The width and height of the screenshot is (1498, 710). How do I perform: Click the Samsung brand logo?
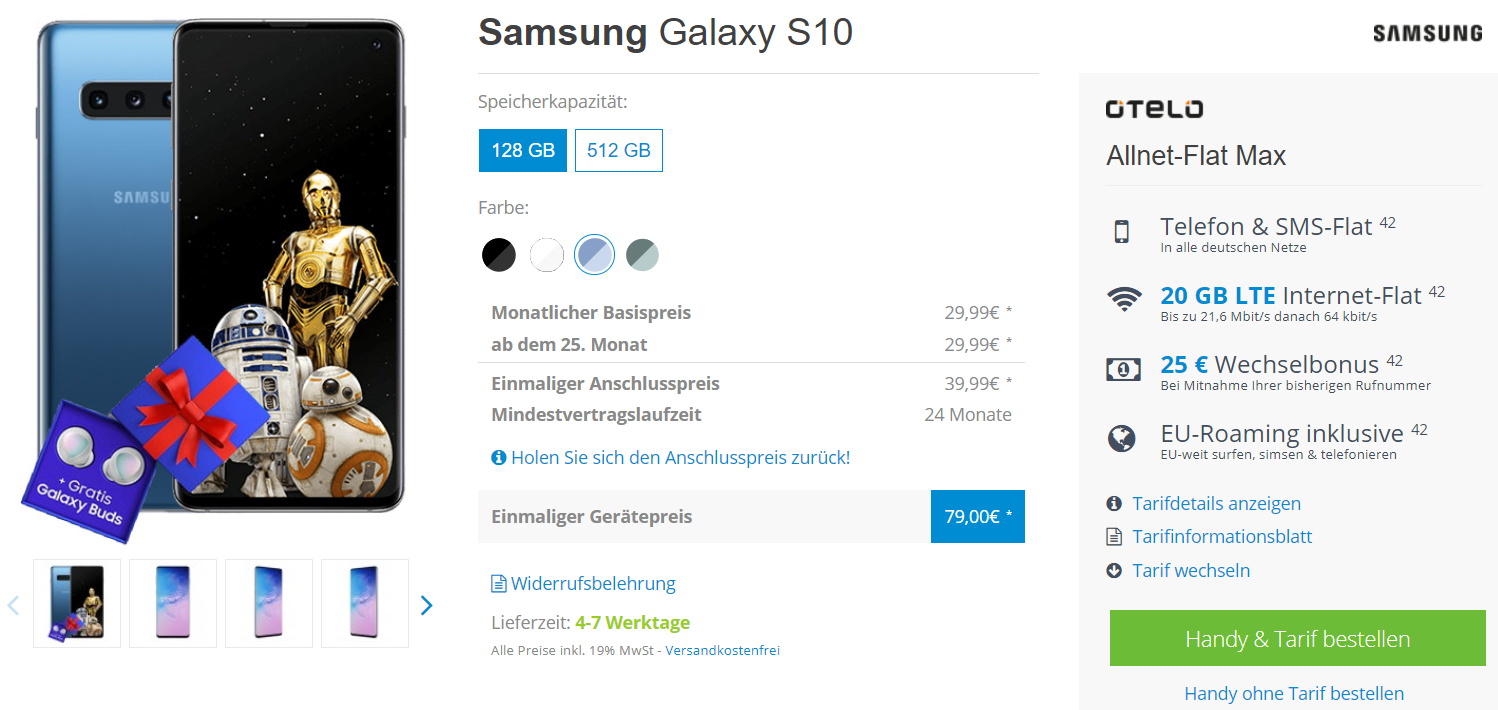1427,34
